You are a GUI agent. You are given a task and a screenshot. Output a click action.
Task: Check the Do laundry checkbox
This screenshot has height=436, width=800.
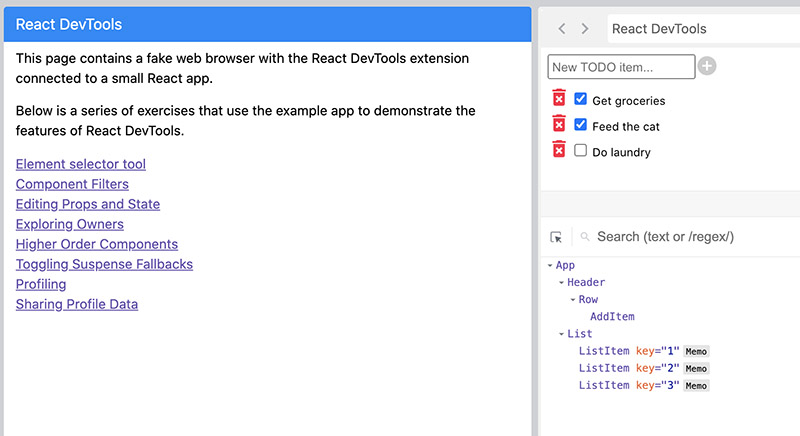click(581, 150)
